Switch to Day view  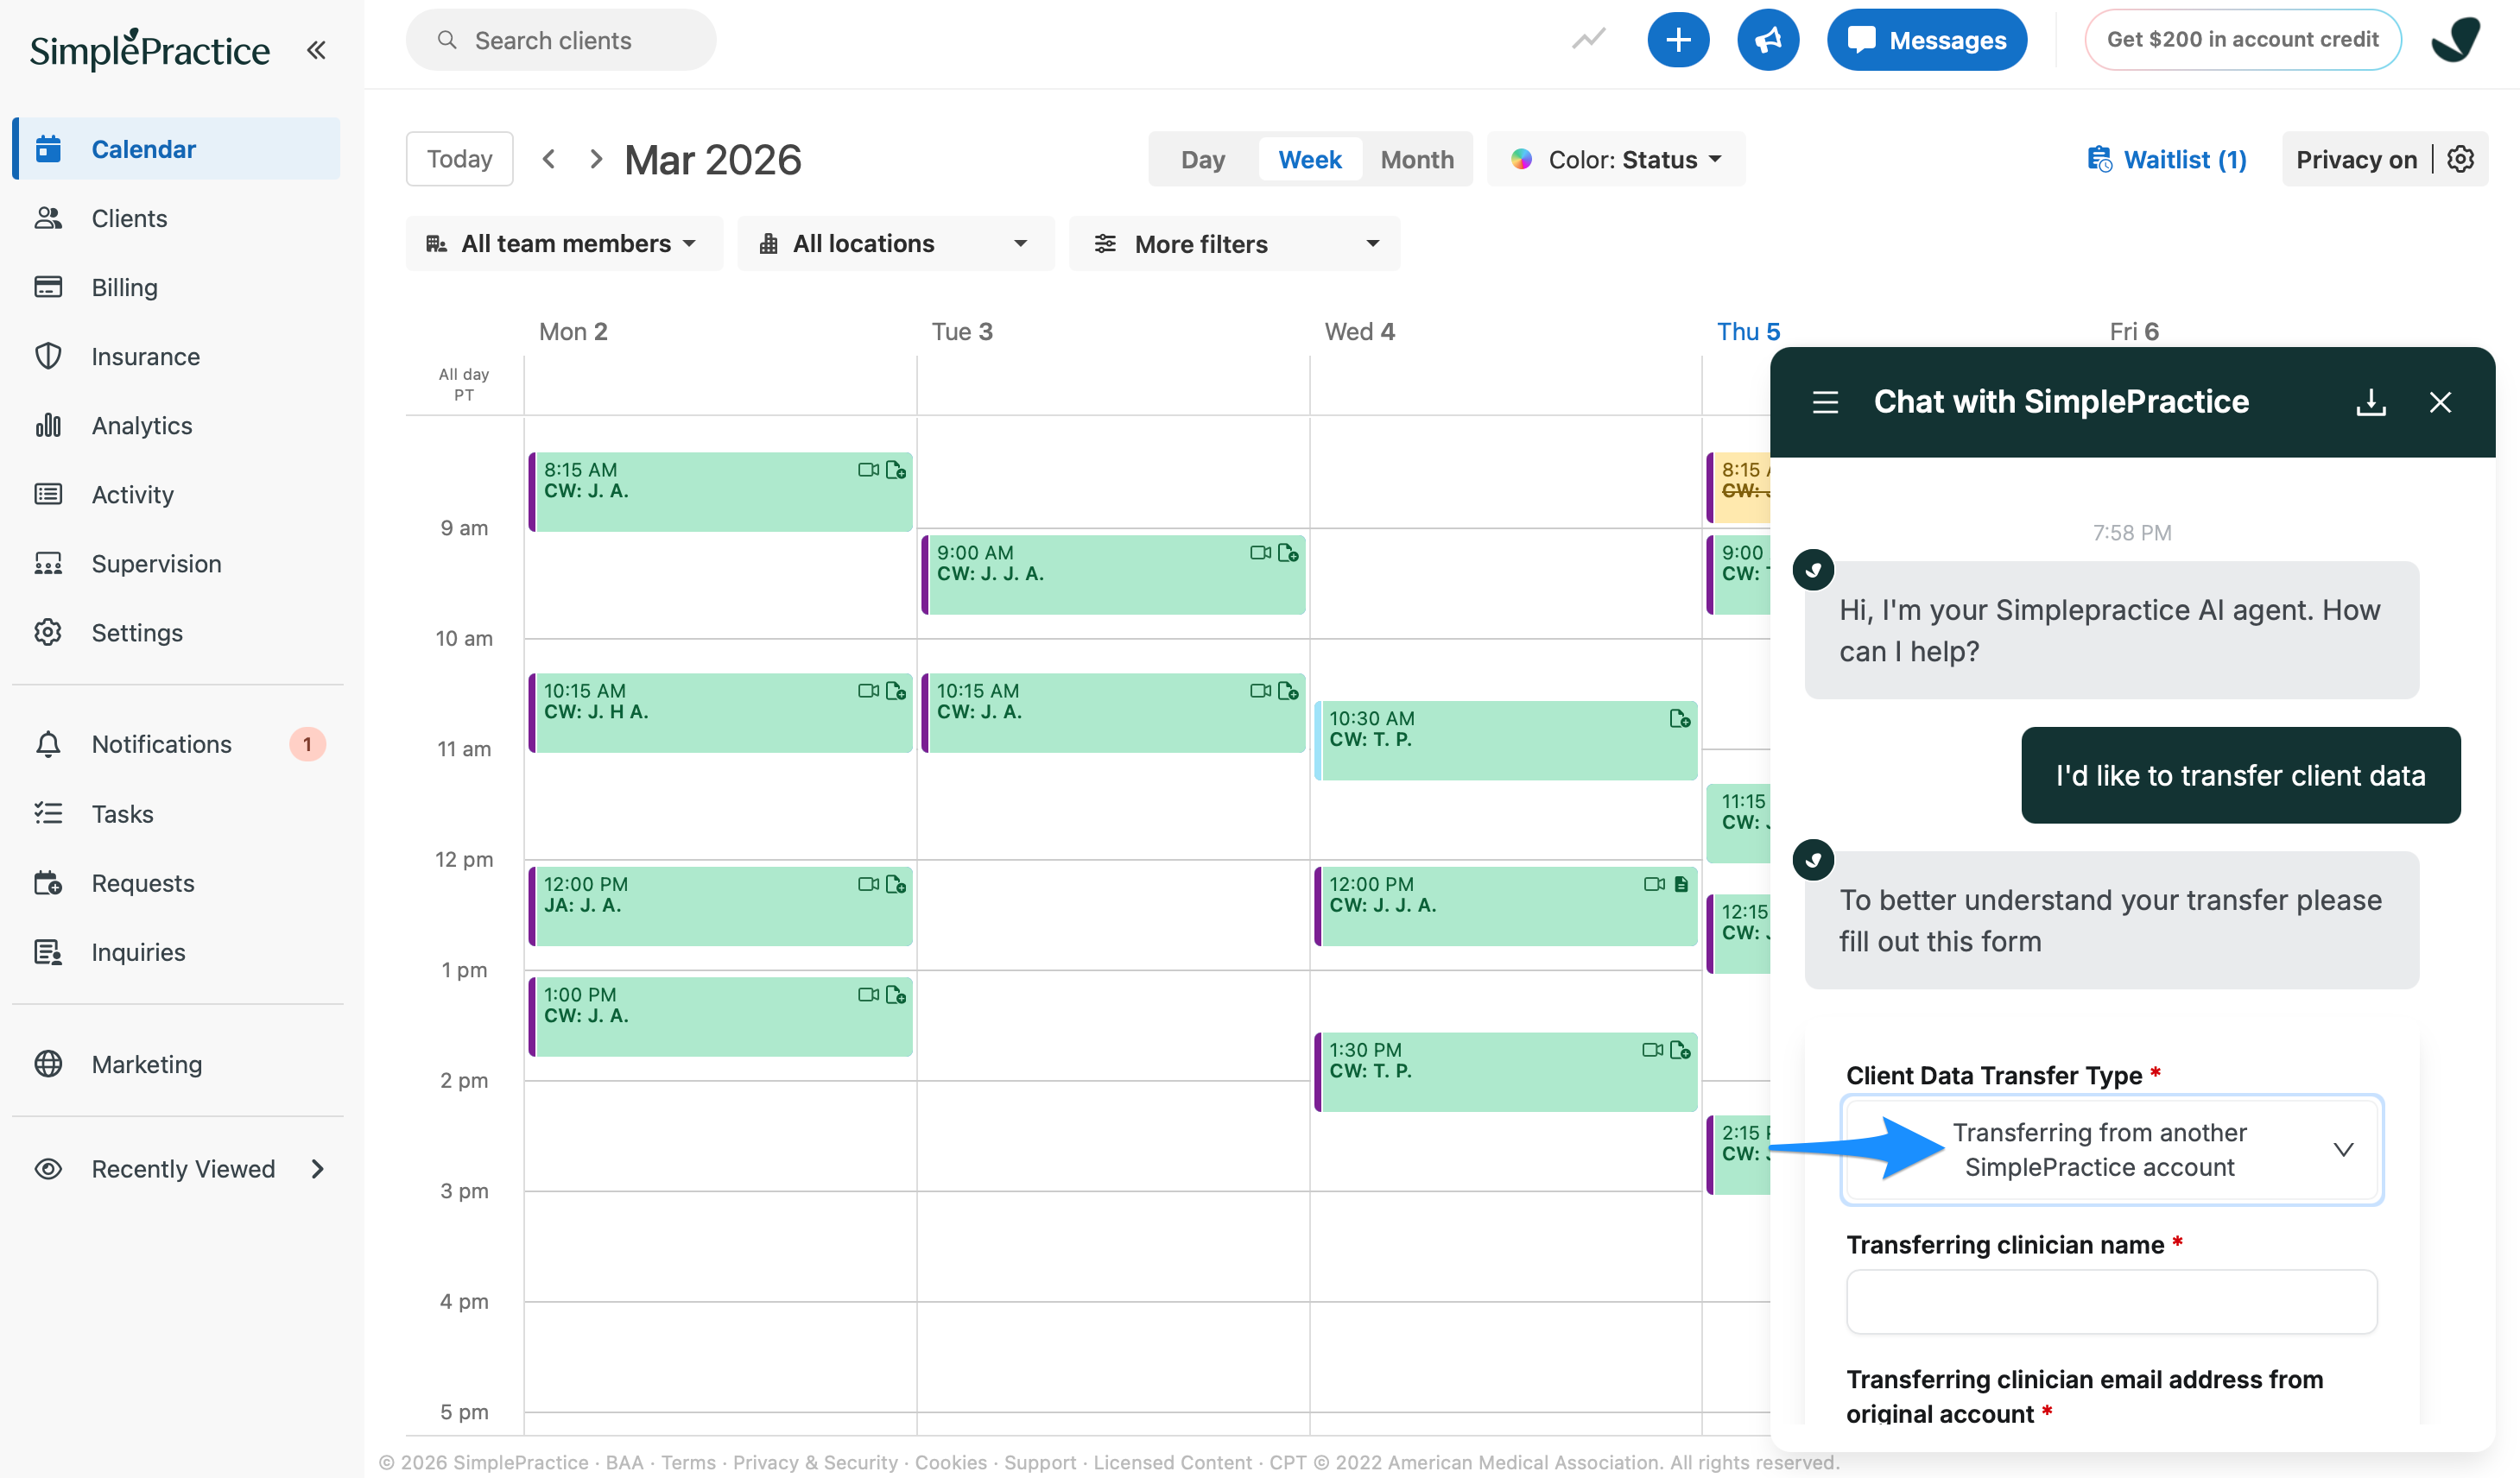[x=1203, y=159]
